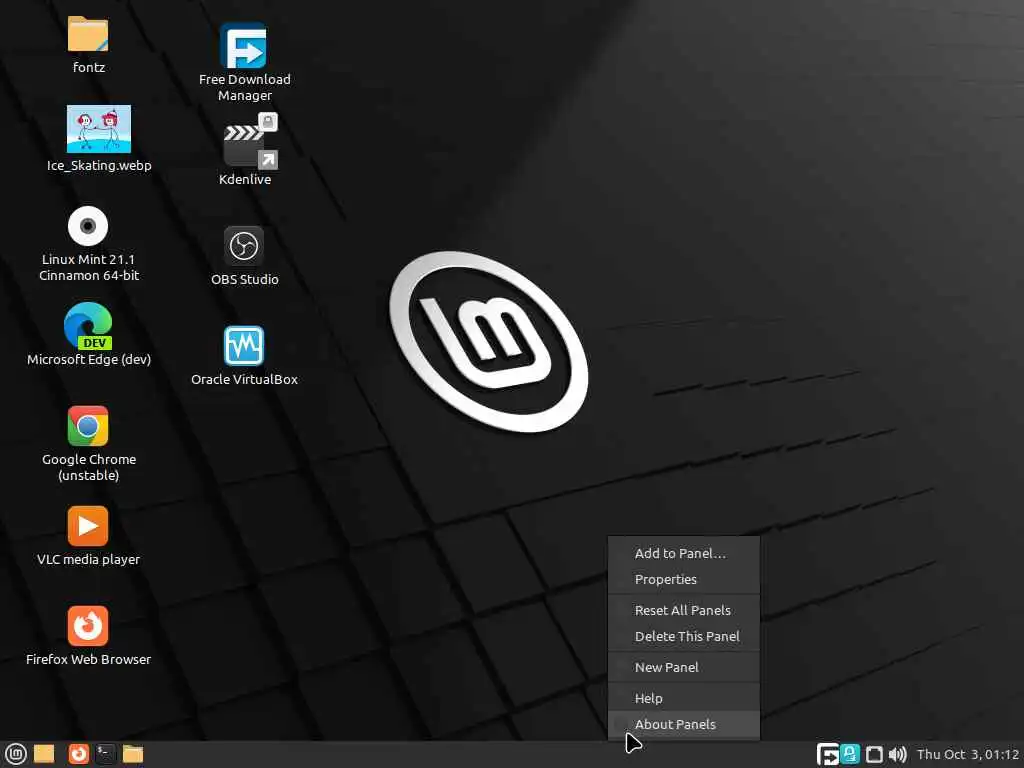Open the volume sound applet

coord(898,755)
